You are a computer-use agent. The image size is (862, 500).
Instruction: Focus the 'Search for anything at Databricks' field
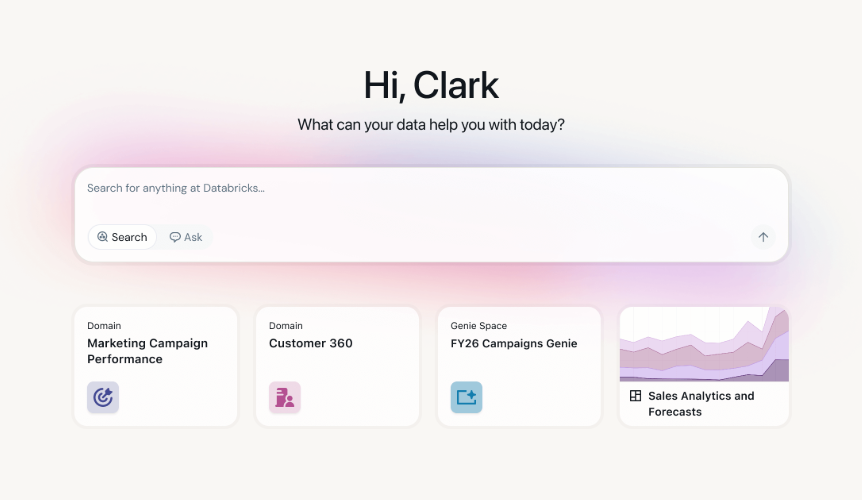400,188
